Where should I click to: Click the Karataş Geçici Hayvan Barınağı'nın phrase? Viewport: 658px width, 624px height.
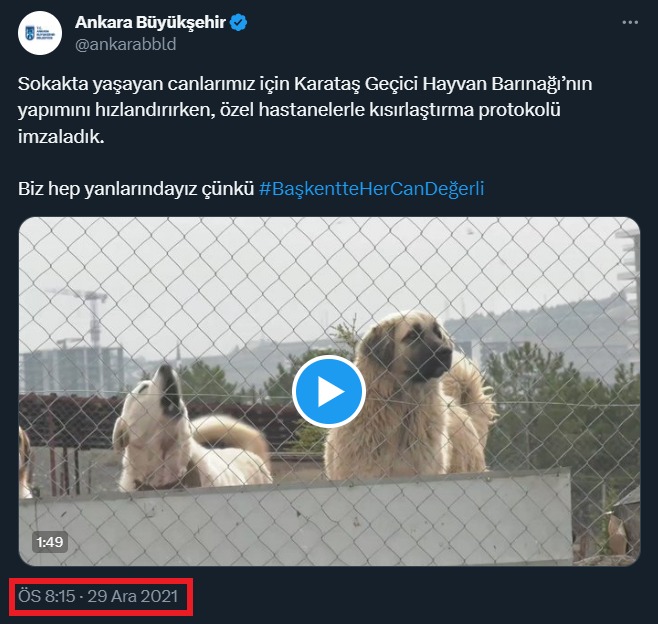443,84
